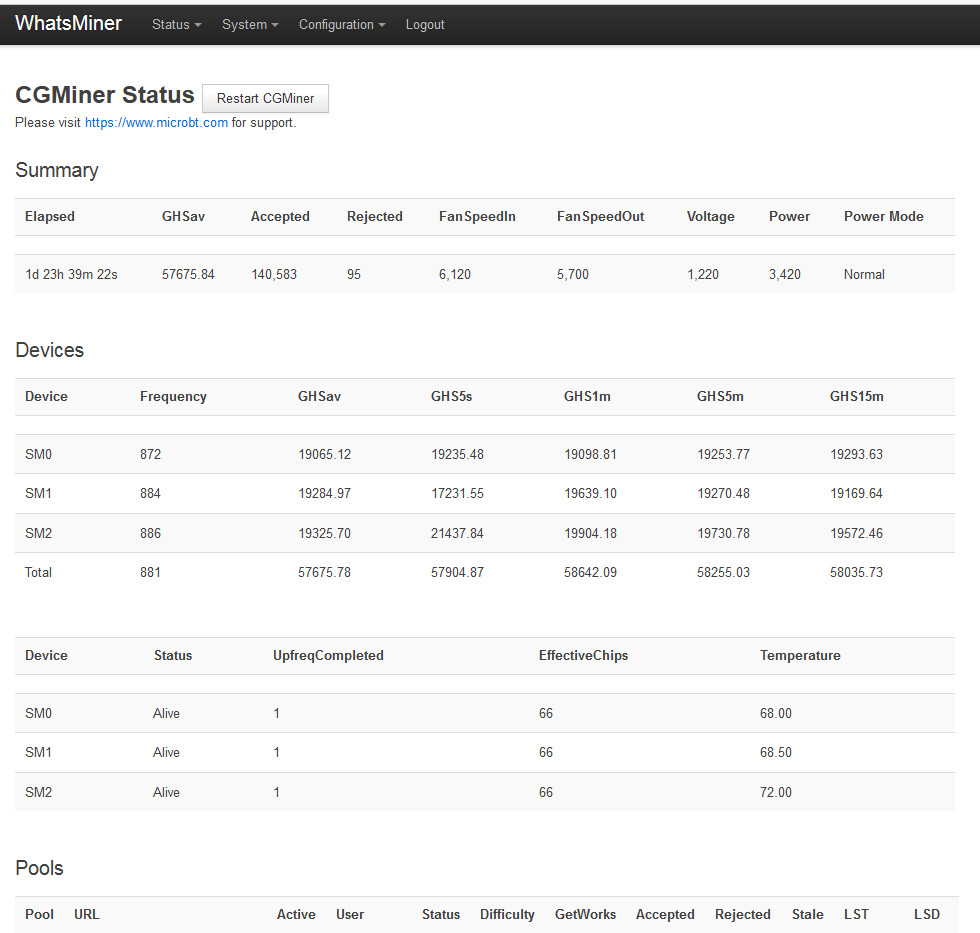The height and width of the screenshot is (933, 980).
Task: Select rejected value 95 in Summary
Action: pos(354,274)
